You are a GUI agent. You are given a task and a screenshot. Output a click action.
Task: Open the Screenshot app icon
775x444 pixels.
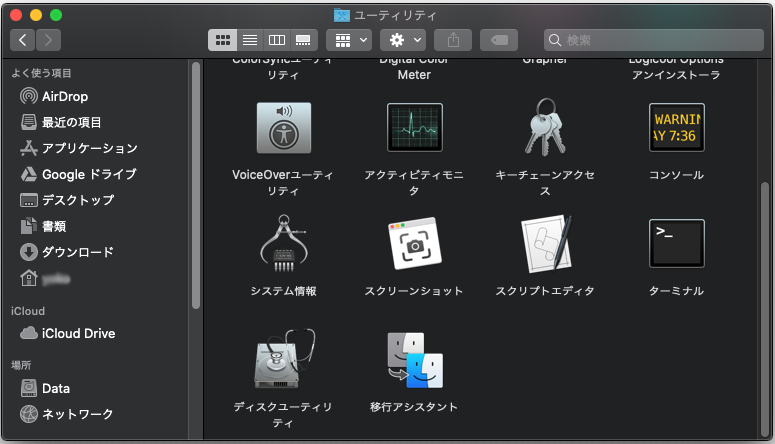click(x=415, y=243)
